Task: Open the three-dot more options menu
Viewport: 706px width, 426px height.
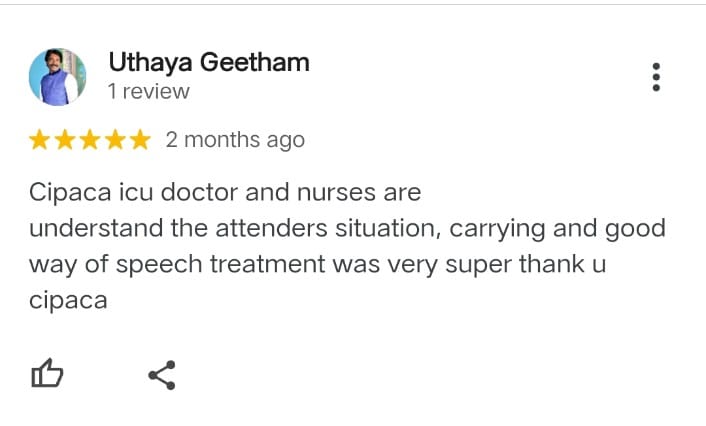Action: point(656,77)
